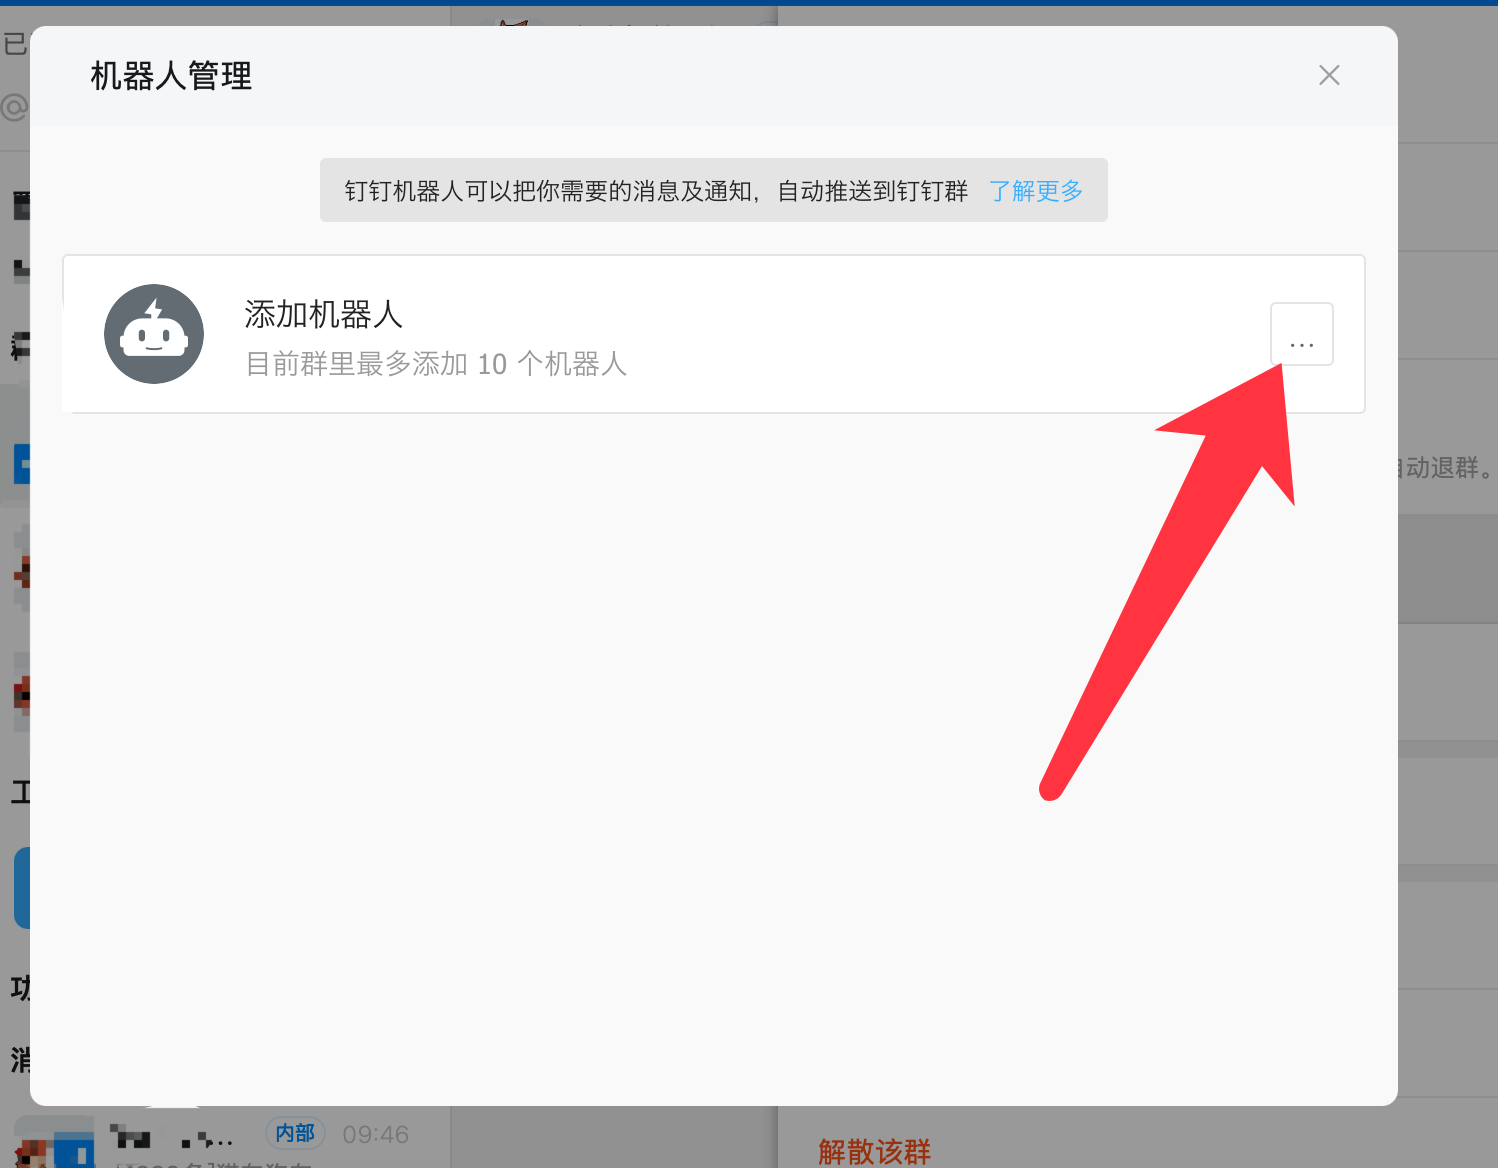The image size is (1498, 1168).
Task: Select the 添加机器人 title text
Action: 323,314
